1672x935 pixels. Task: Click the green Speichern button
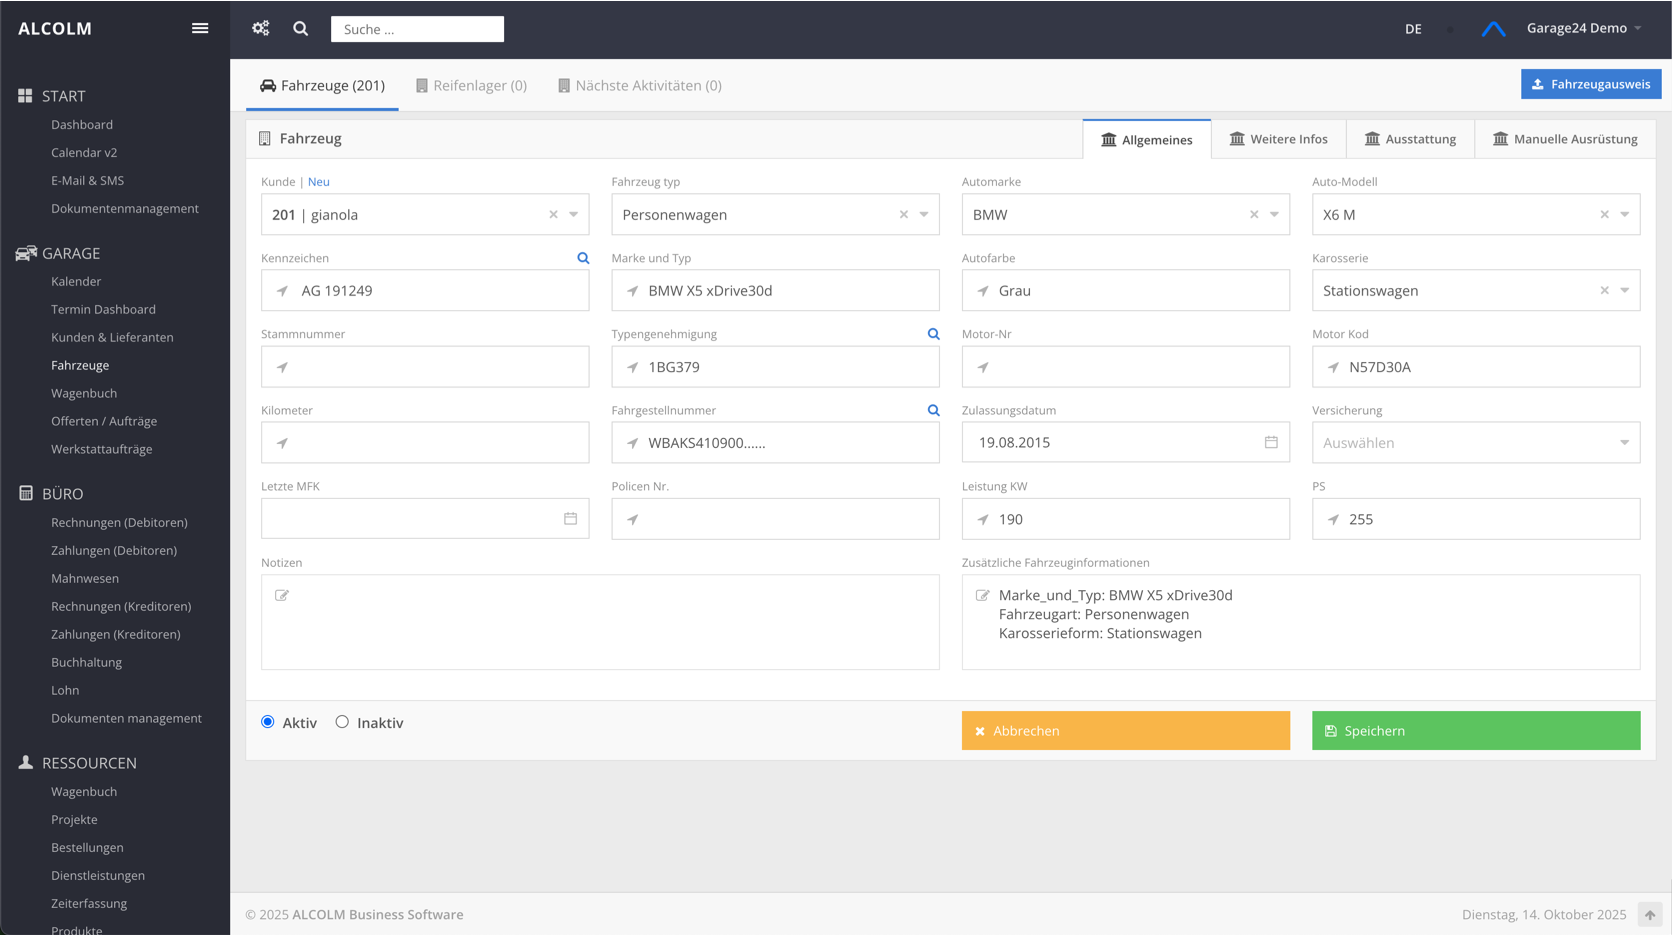coord(1475,730)
